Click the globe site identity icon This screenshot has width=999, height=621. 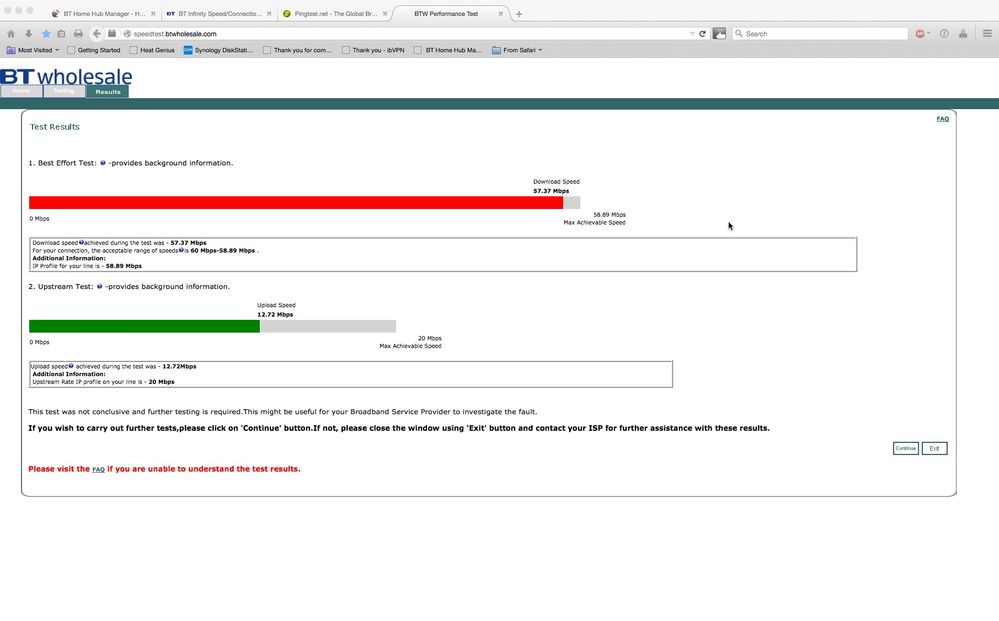(127, 34)
